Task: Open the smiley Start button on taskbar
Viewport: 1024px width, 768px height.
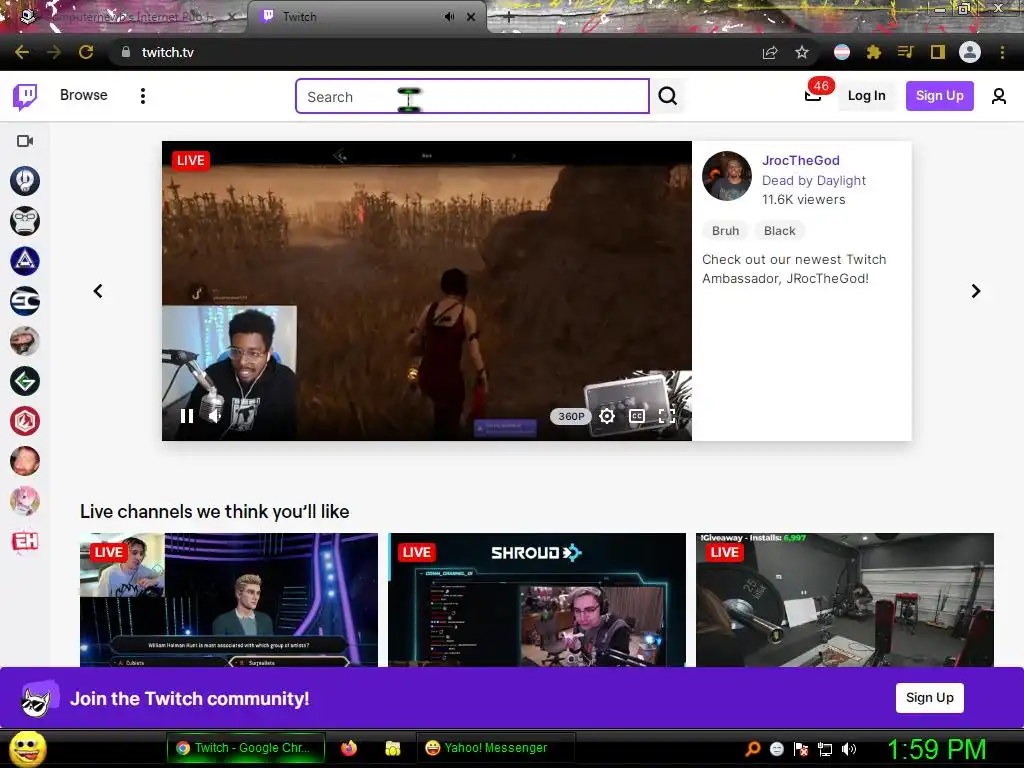Action: [x=28, y=748]
